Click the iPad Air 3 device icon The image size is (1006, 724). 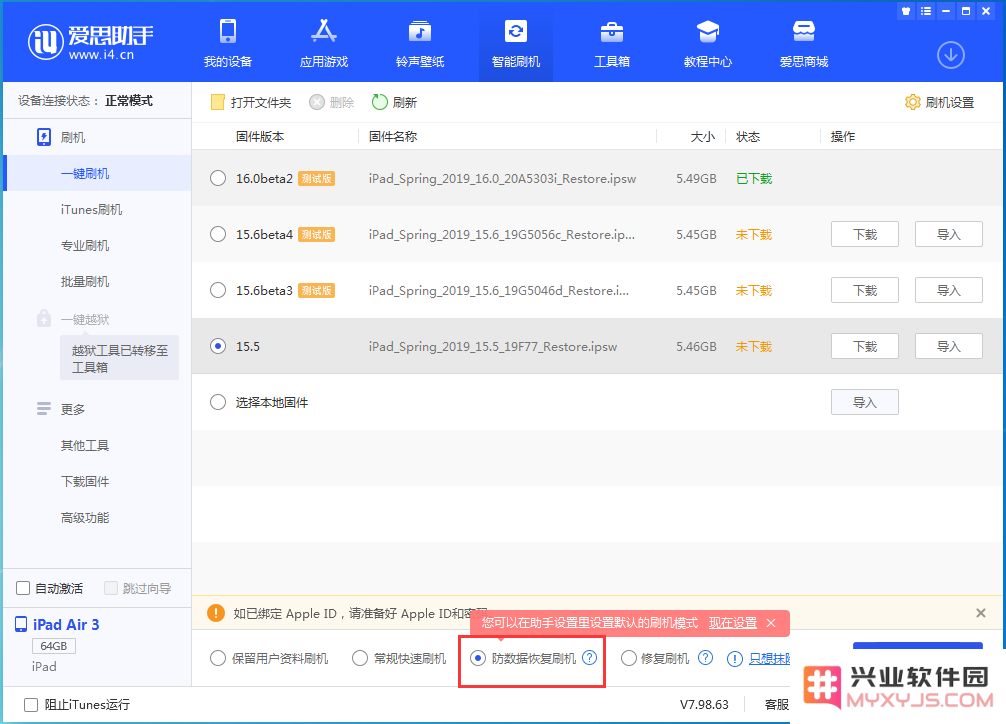click(x=21, y=624)
